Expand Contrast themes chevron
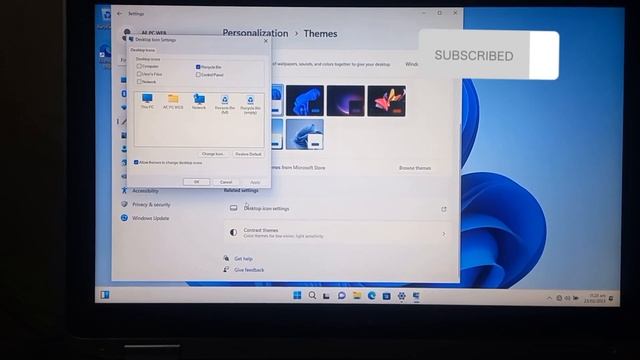 pyautogui.click(x=444, y=234)
